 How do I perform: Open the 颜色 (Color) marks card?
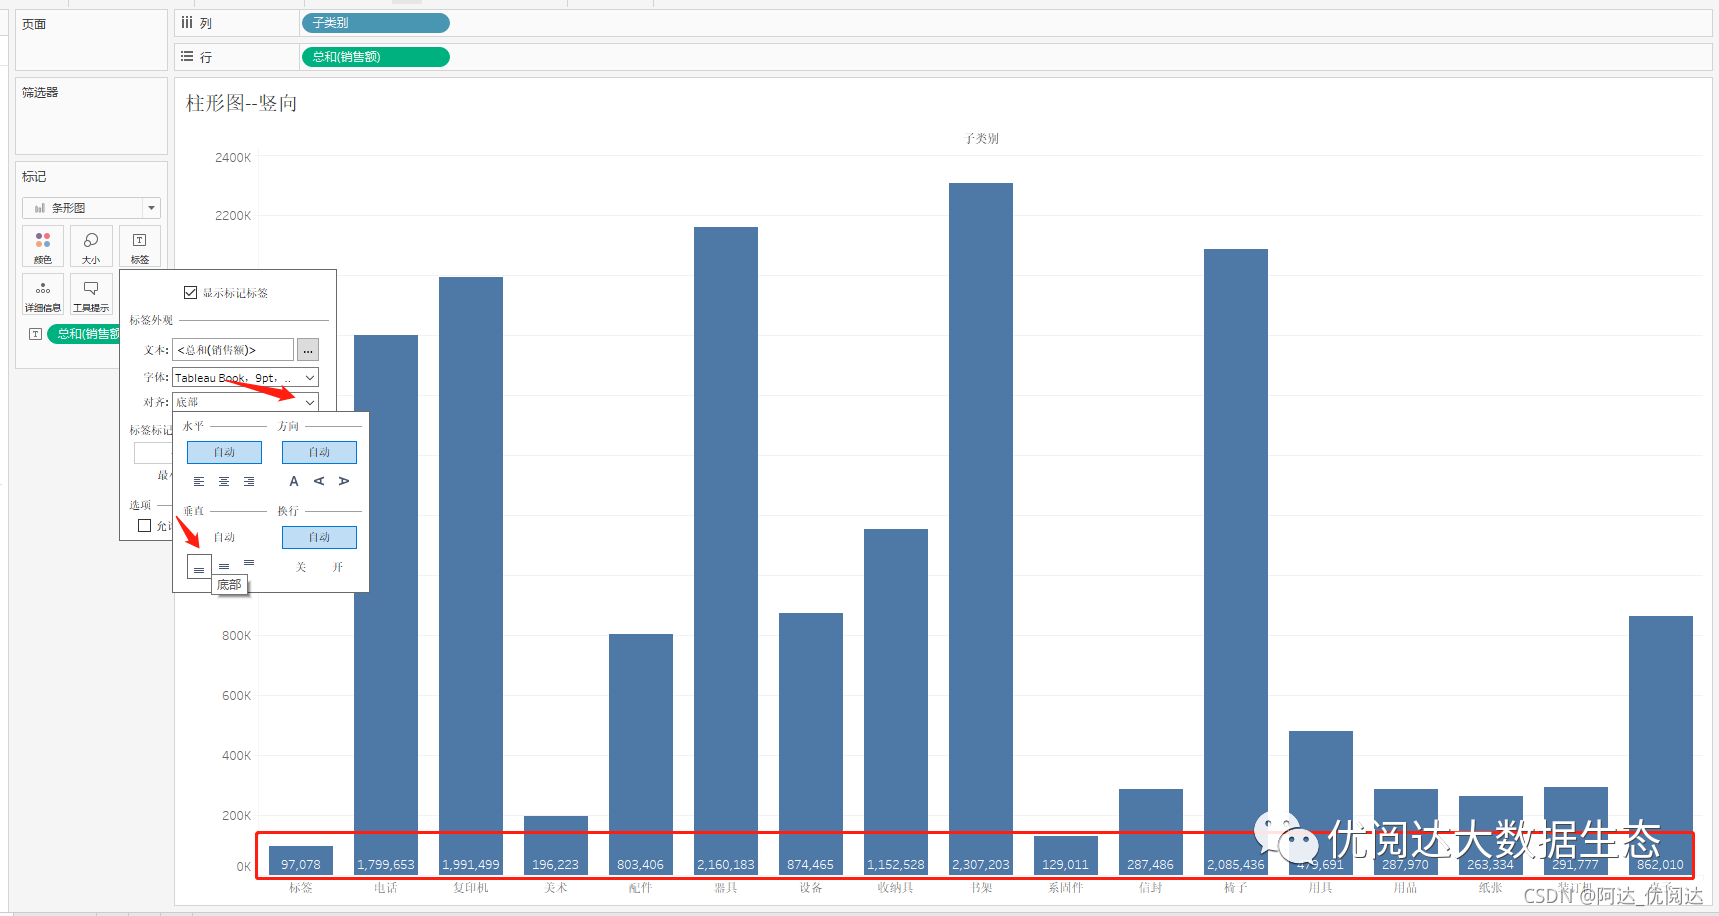tap(43, 246)
